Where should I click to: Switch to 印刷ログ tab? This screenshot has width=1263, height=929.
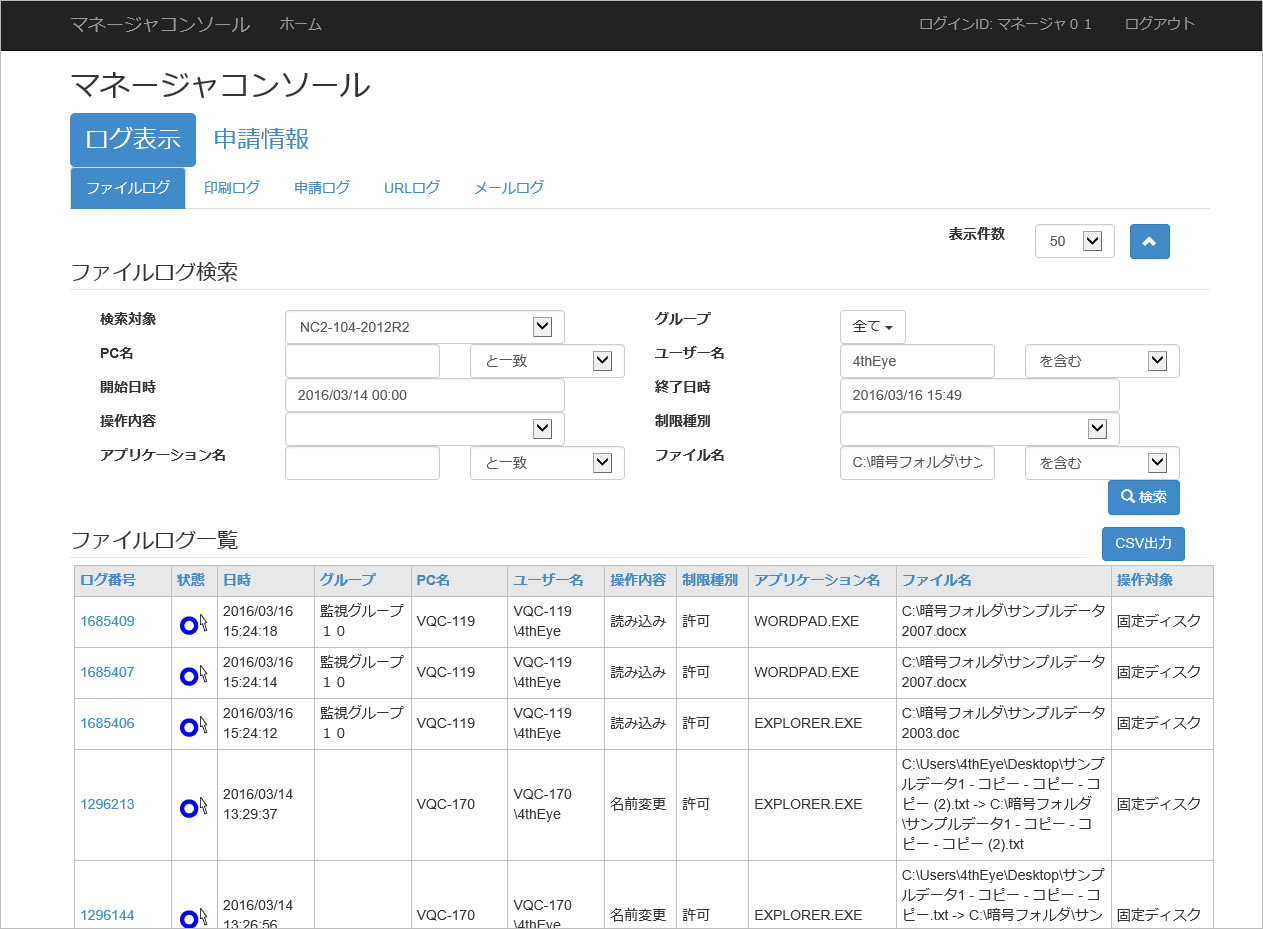pos(232,188)
